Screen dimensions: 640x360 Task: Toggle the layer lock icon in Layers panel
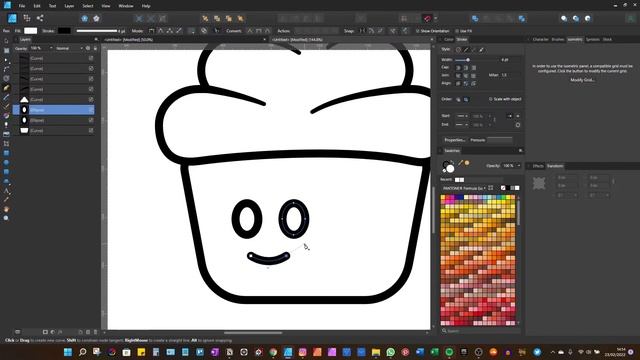pos(95,48)
